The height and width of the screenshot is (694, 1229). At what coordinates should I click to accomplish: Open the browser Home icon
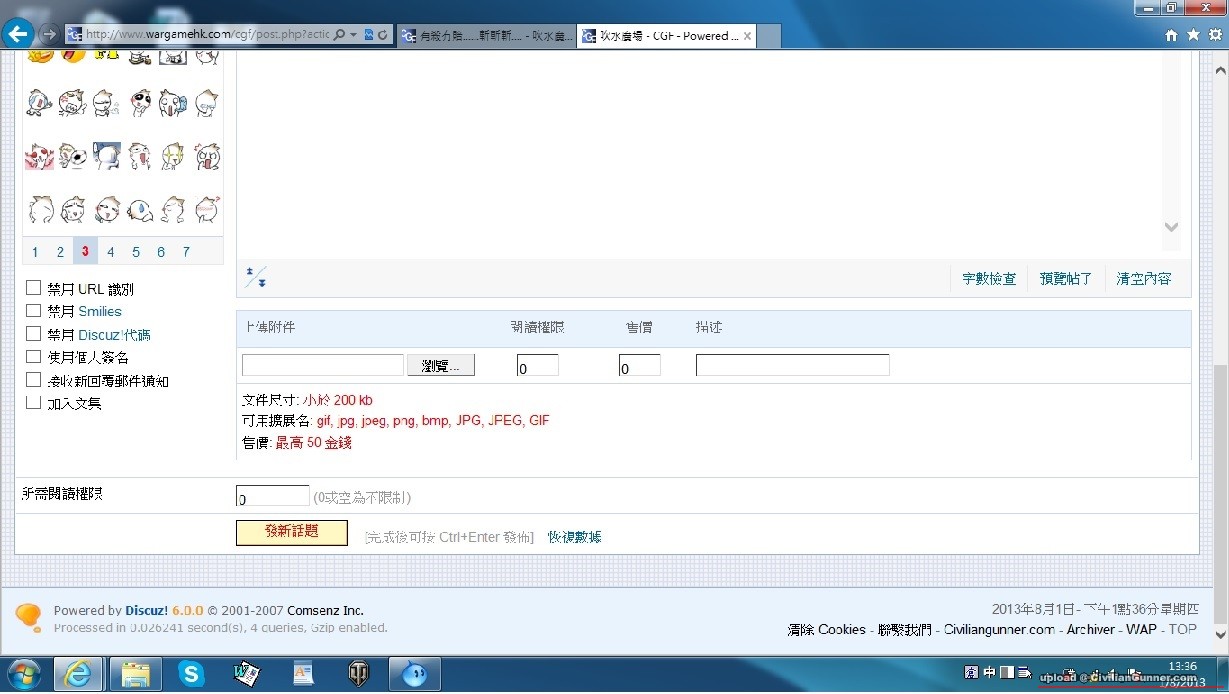pyautogui.click(x=1171, y=35)
